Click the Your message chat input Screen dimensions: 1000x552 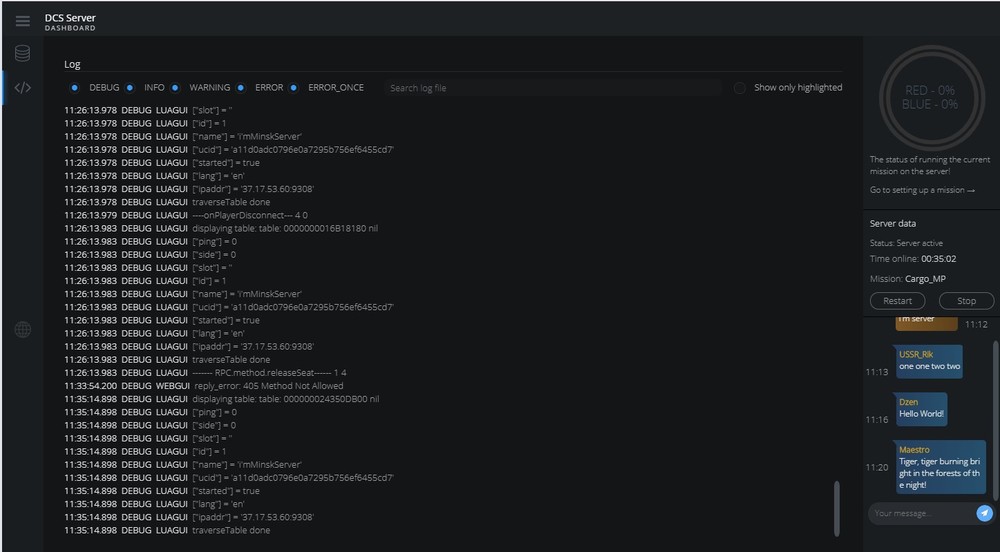920,513
